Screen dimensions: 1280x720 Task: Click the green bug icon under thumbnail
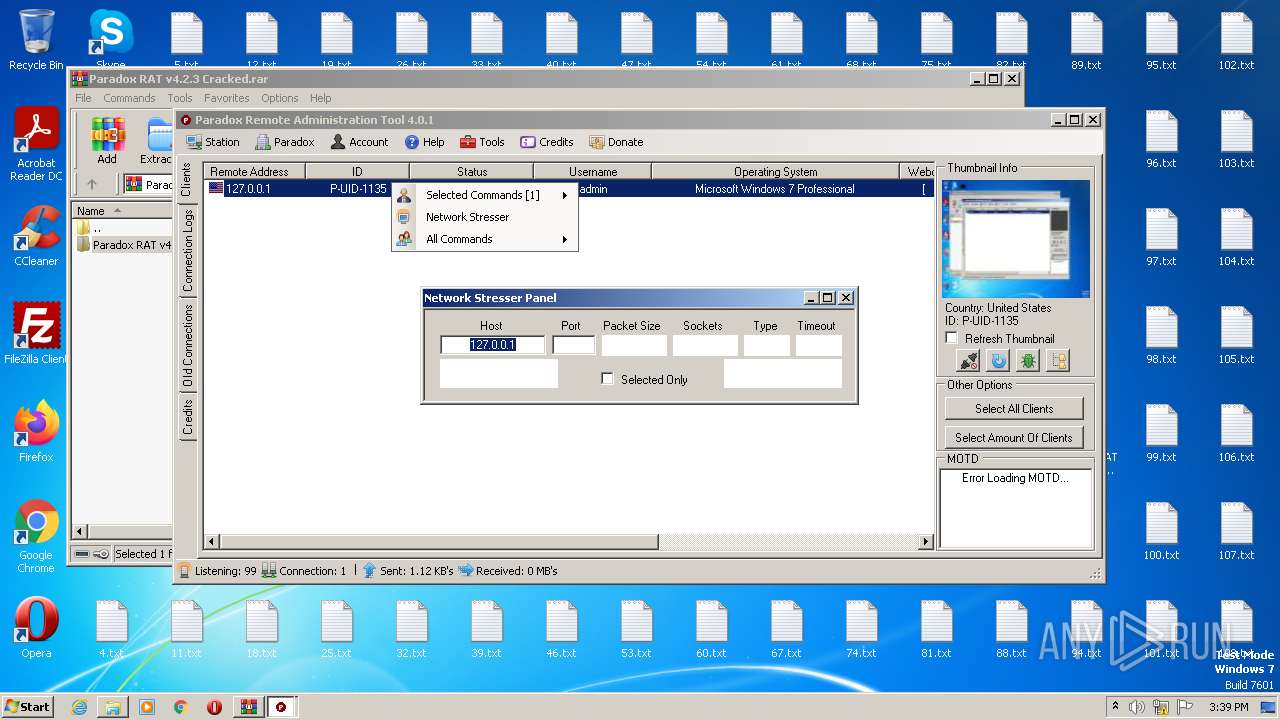[x=1028, y=361]
